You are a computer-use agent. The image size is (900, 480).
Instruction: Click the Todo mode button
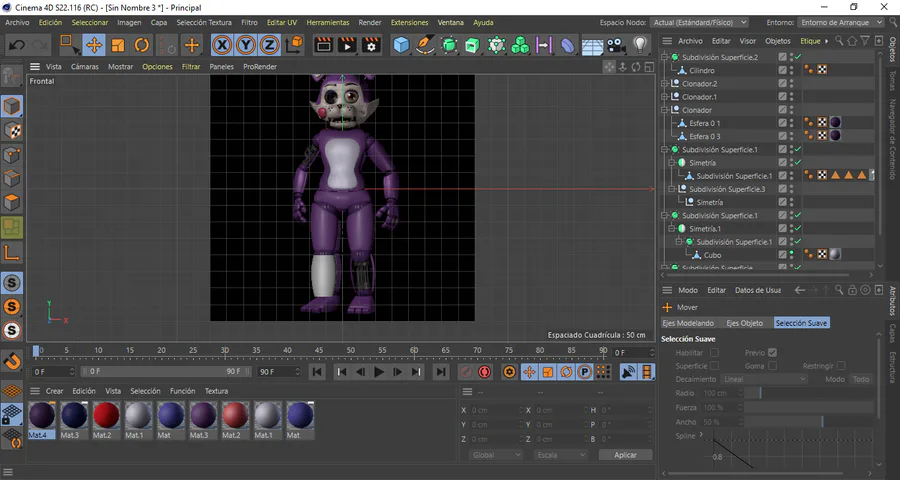[860, 380]
